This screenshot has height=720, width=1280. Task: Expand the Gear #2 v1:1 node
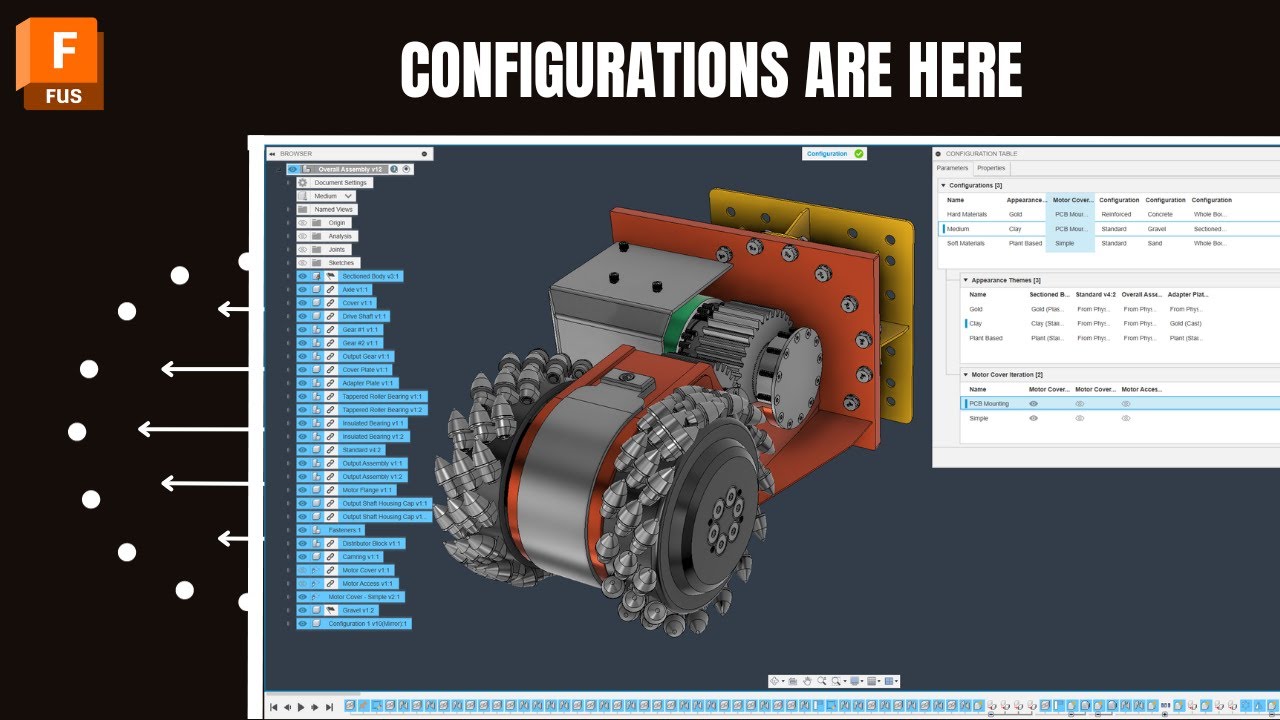tap(288, 343)
